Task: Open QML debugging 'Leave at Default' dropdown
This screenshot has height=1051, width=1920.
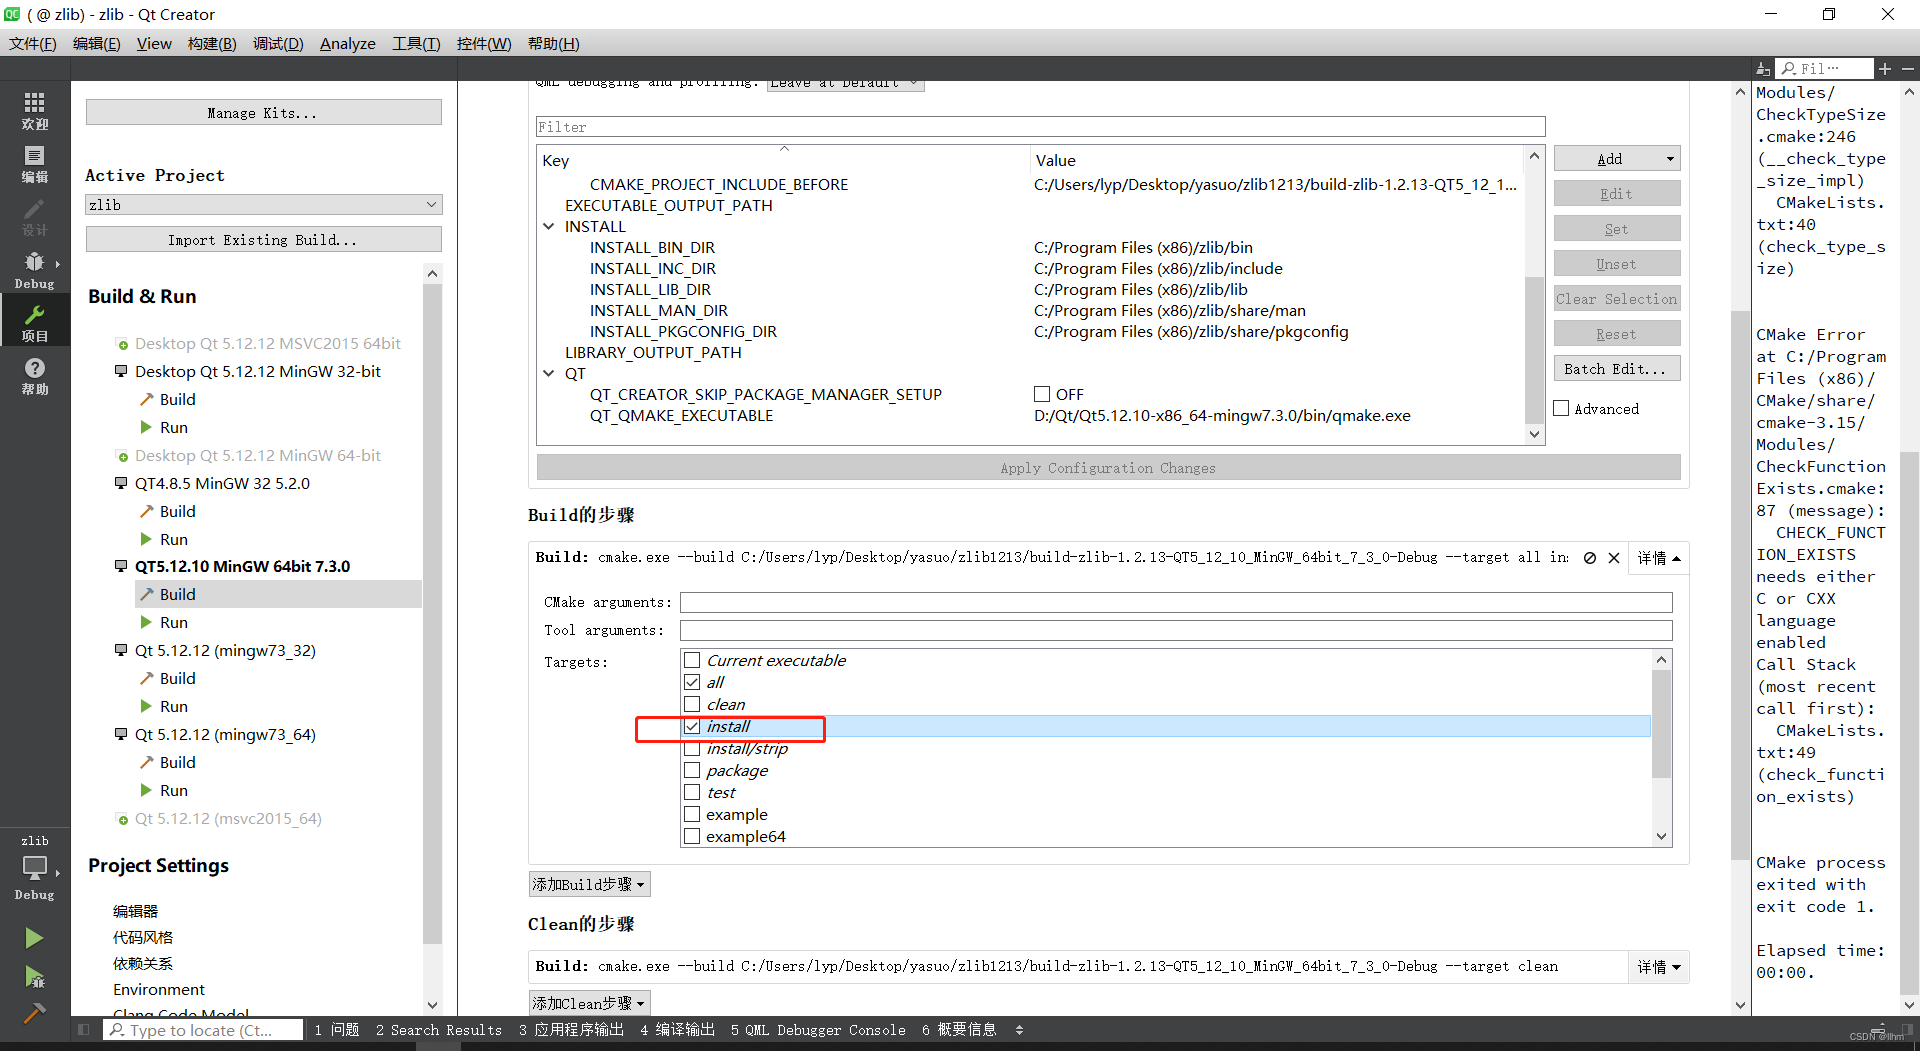Action: (x=845, y=84)
